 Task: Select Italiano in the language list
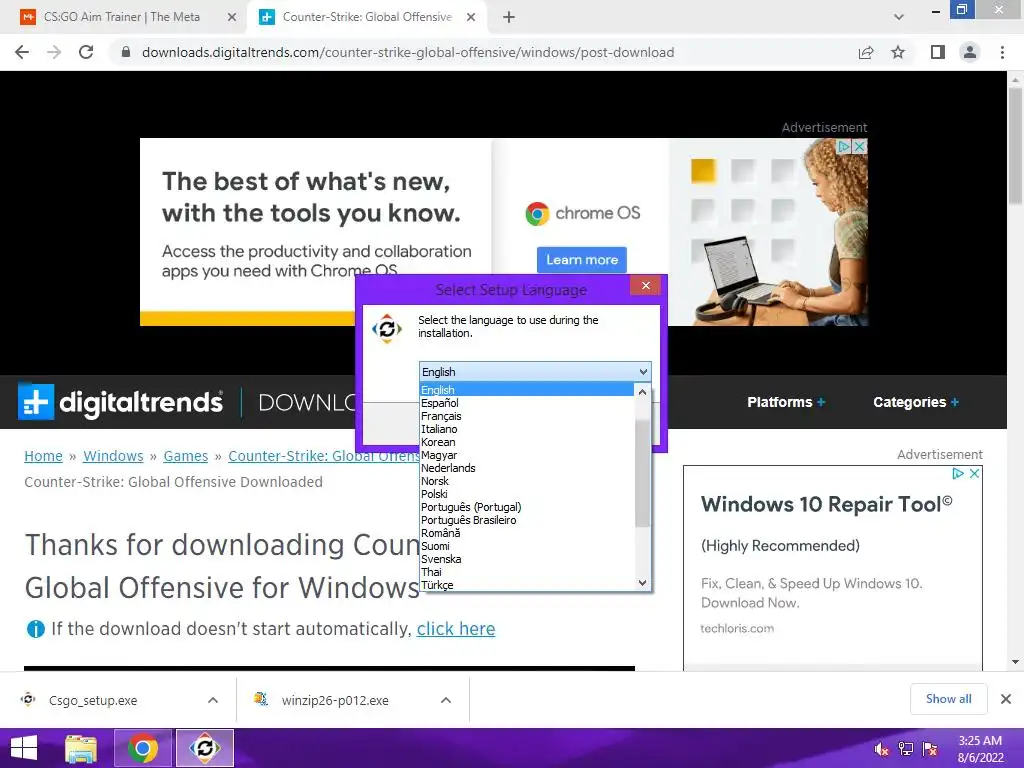(526, 429)
